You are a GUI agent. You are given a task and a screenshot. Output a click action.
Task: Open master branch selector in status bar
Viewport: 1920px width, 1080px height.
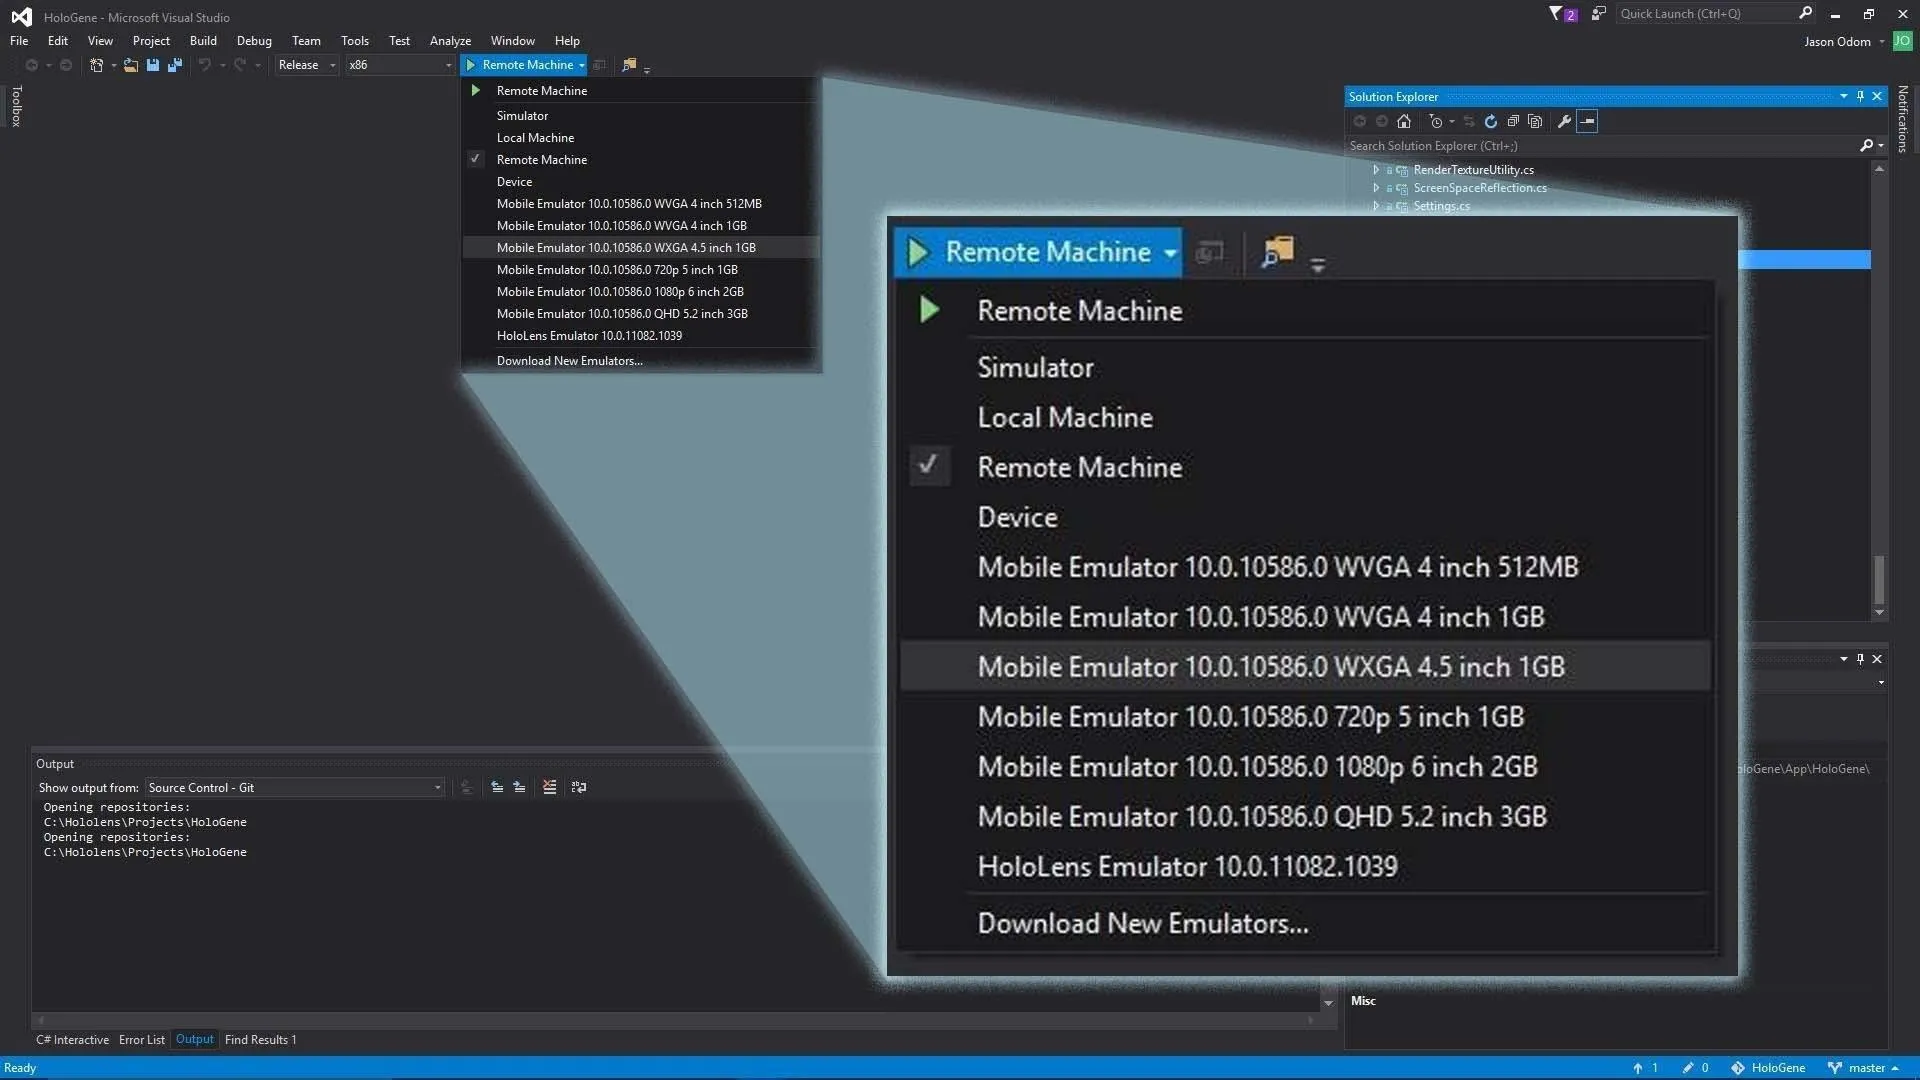point(1863,1068)
